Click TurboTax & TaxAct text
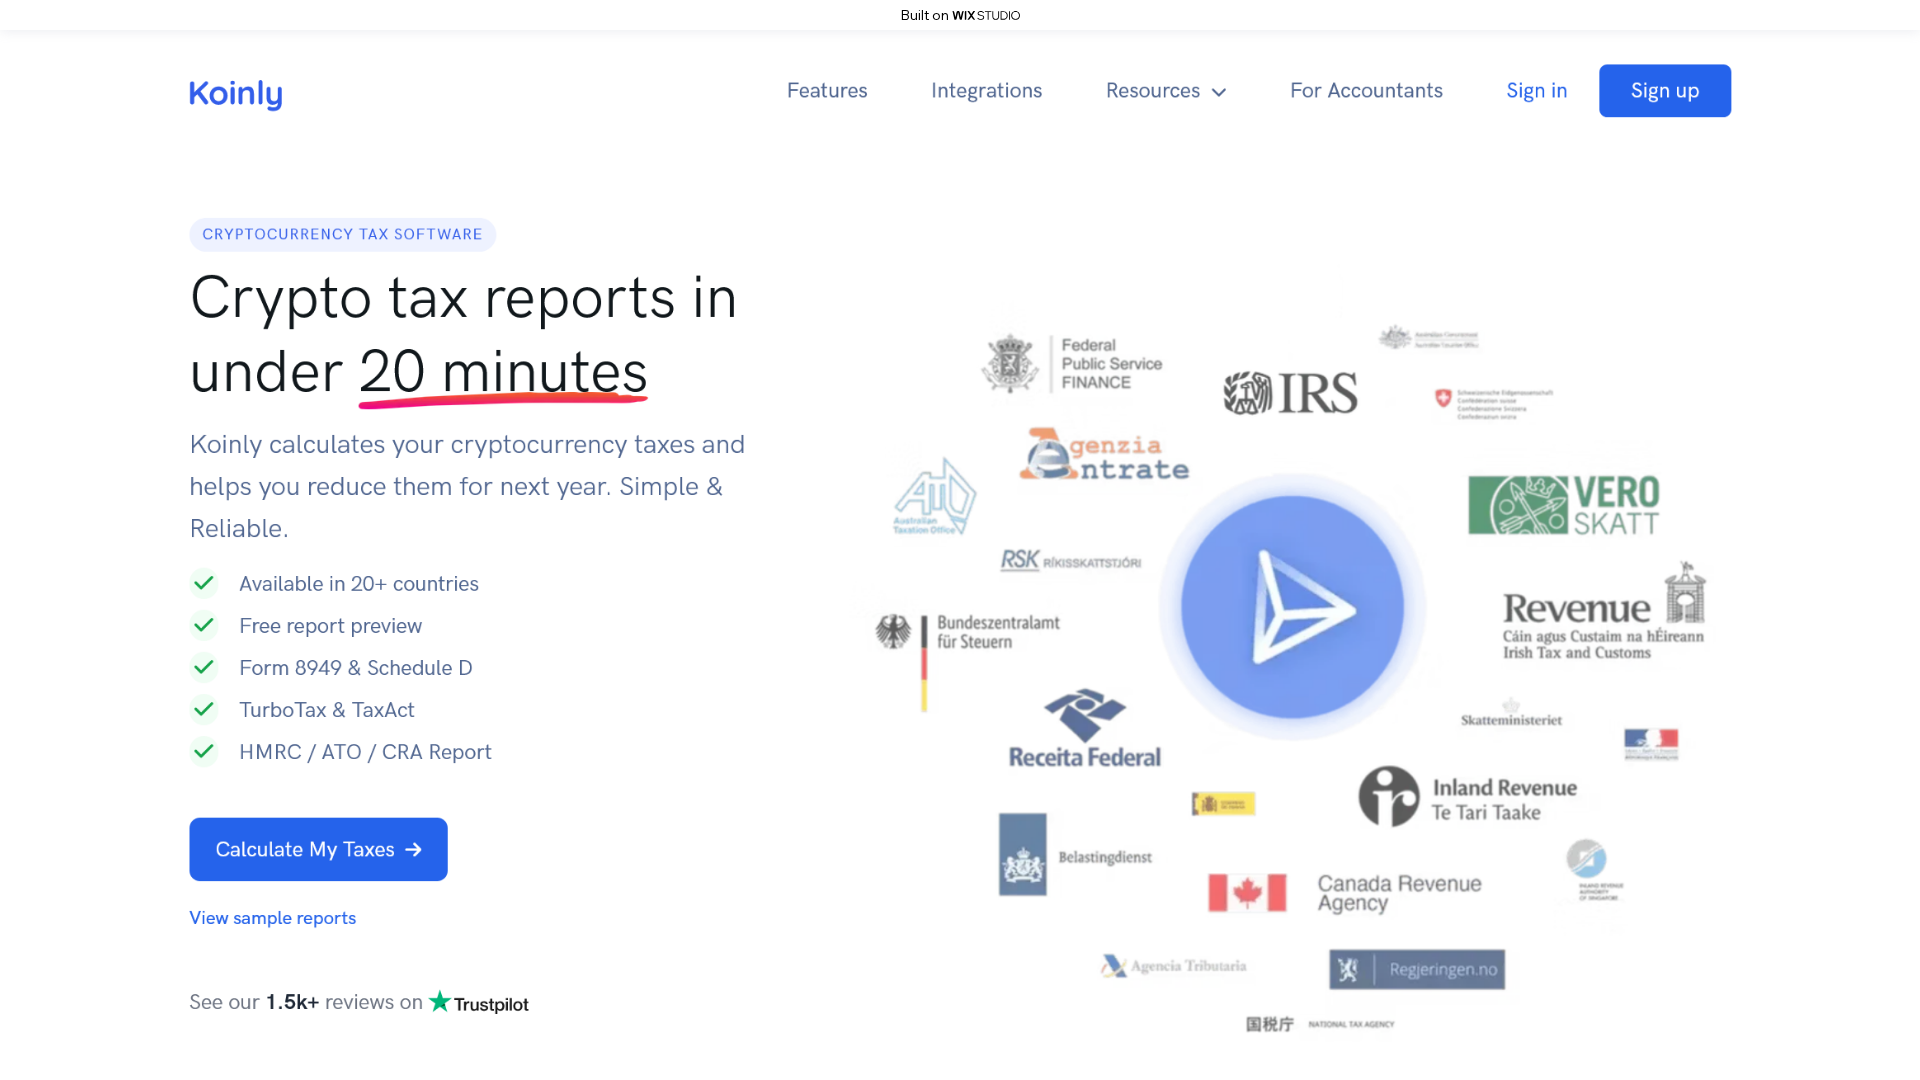Viewport: 1920px width, 1080px height. click(326, 710)
